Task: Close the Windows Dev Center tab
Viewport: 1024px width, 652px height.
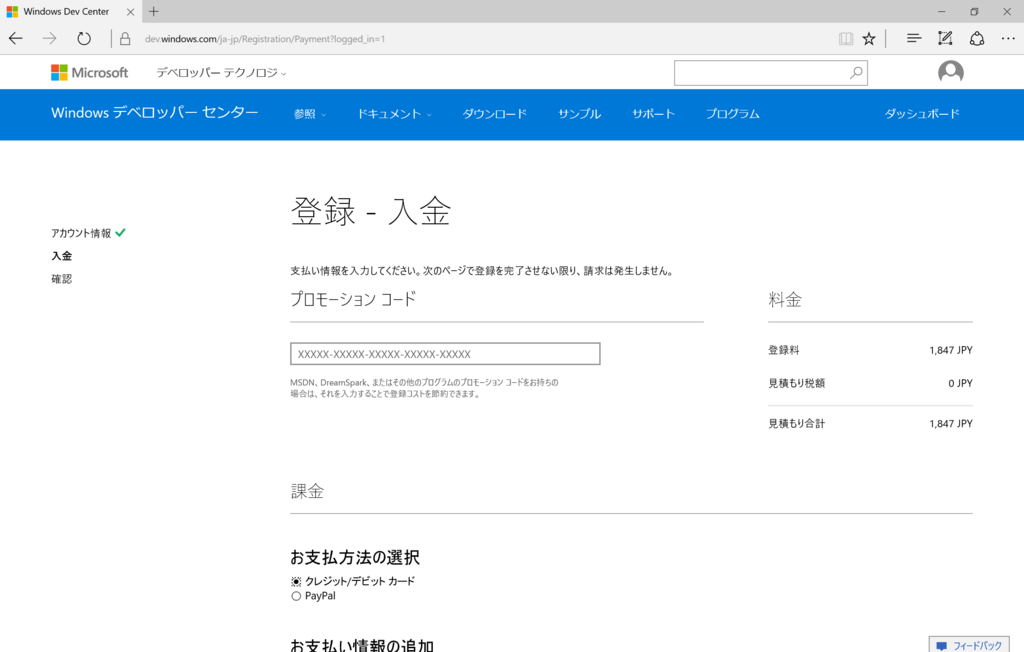Action: click(131, 12)
